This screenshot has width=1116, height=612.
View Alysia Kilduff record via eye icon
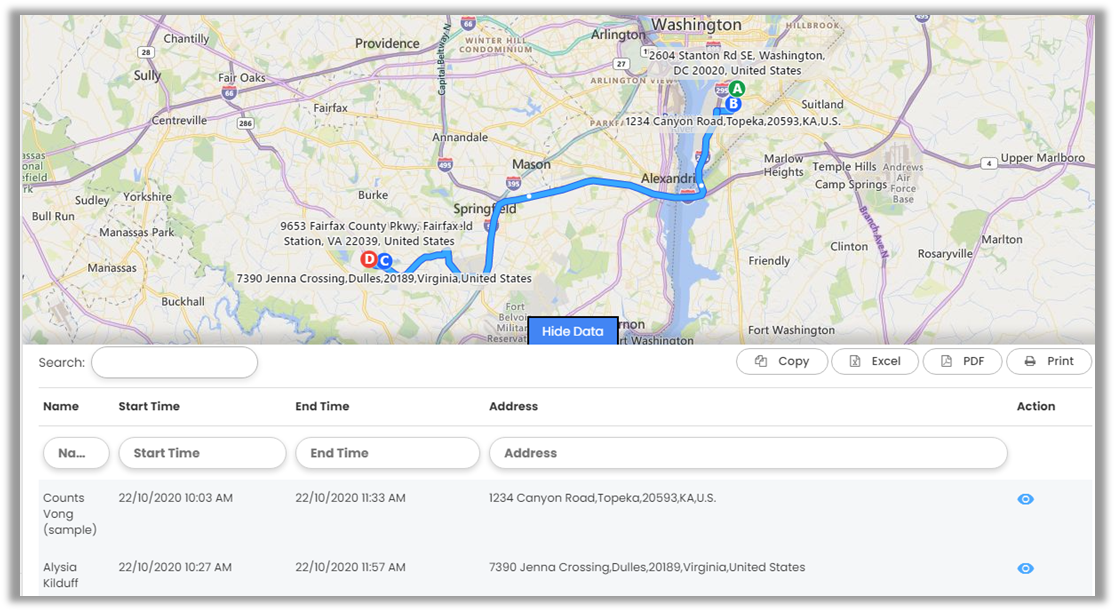1025,568
